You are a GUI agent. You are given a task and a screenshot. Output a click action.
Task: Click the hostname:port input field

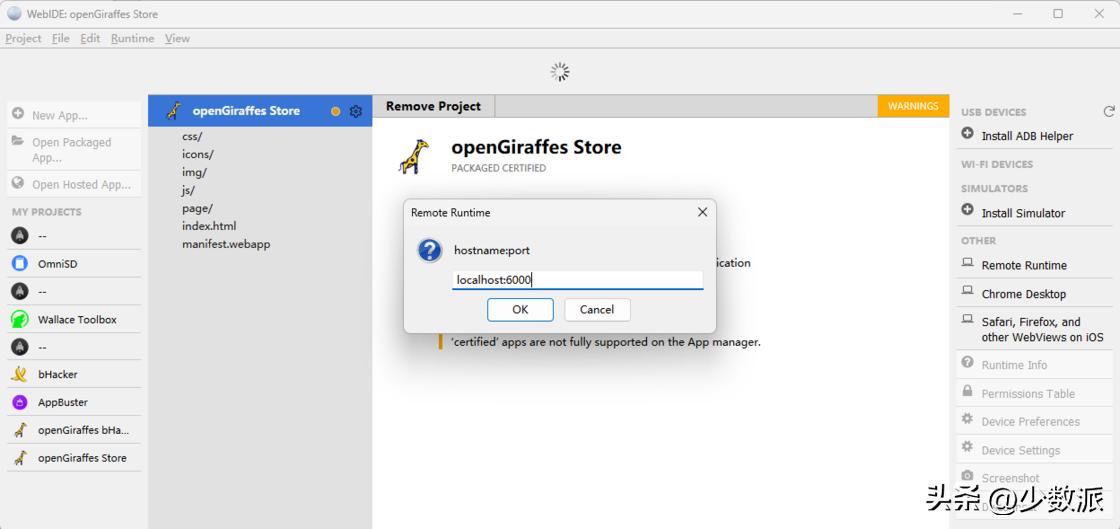tap(577, 280)
